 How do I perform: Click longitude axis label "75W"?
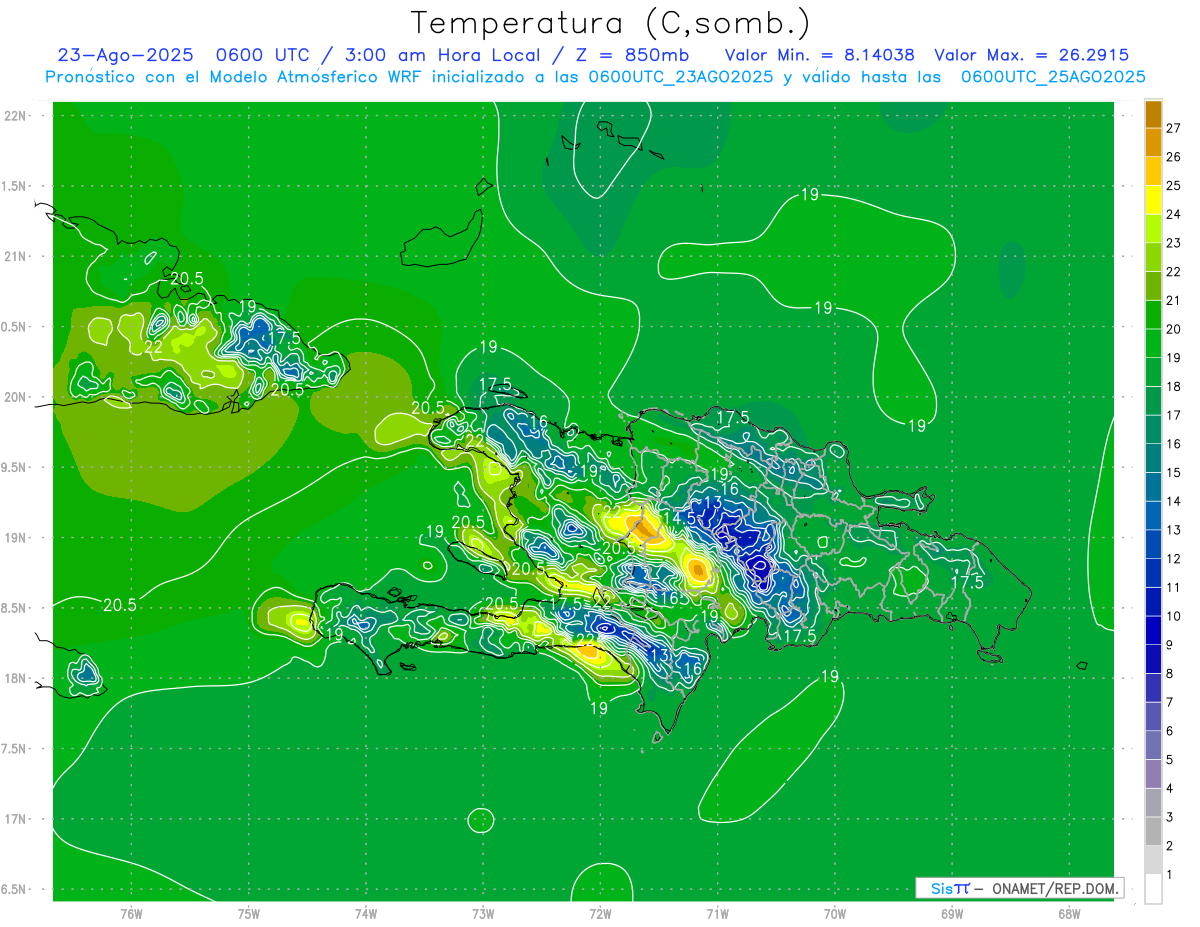point(249,913)
